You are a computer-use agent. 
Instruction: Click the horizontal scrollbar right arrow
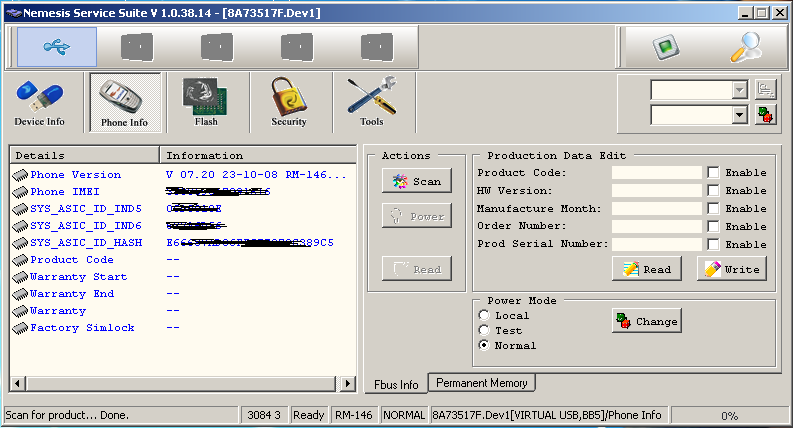coord(347,383)
